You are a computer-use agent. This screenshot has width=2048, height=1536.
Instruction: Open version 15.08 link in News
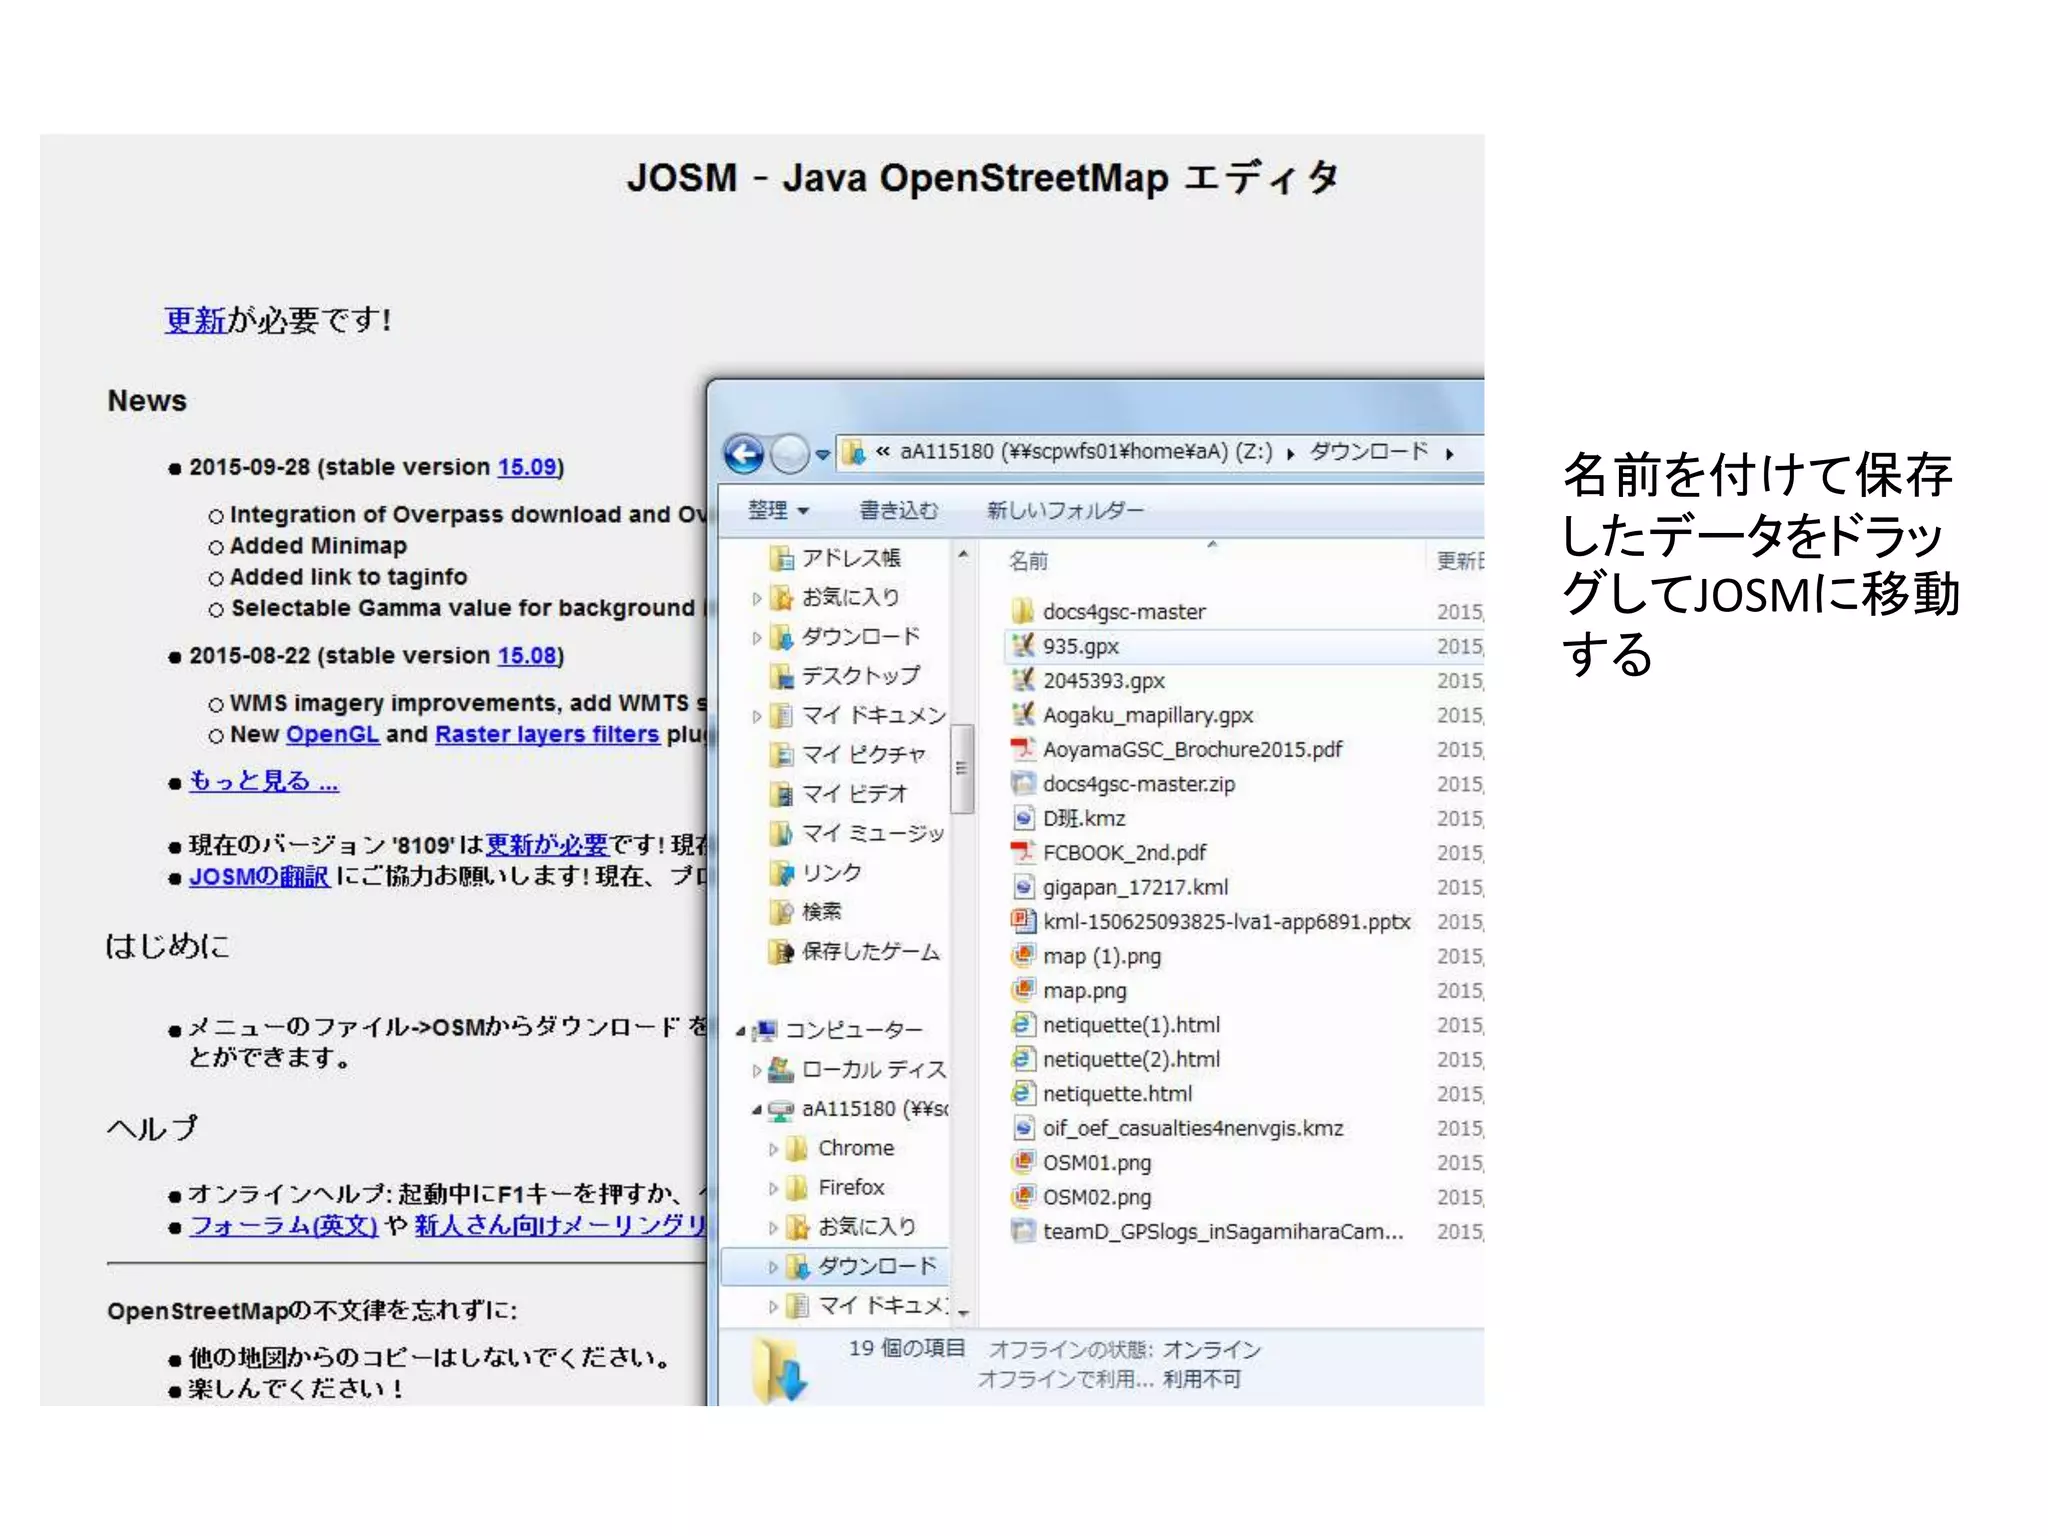[x=527, y=655]
